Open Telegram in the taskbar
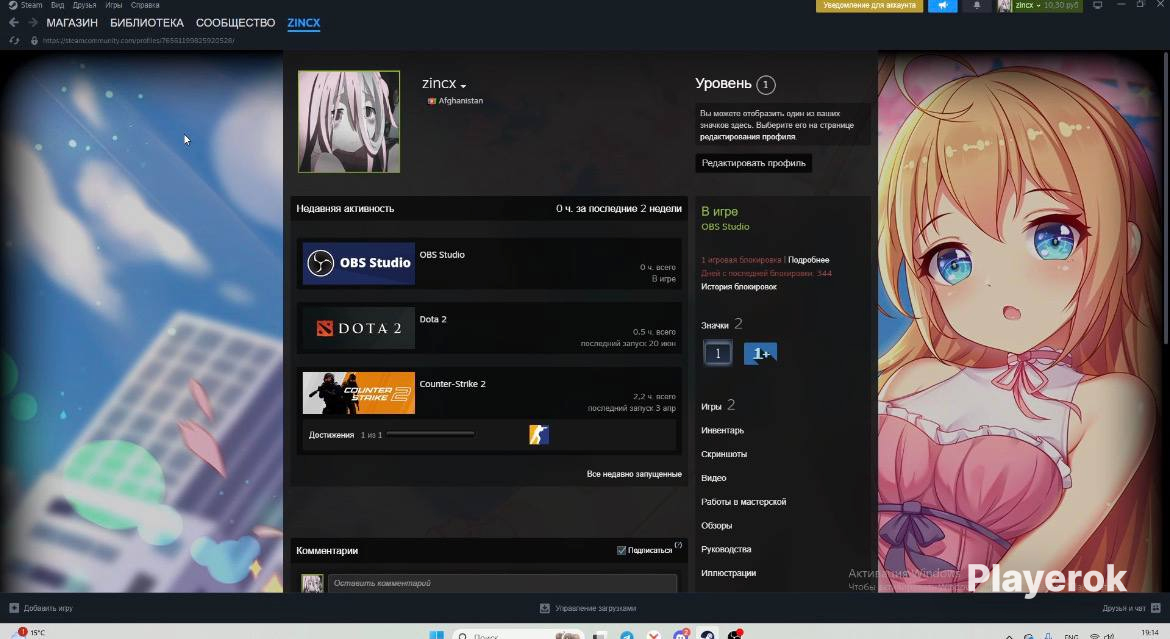The height and width of the screenshot is (639, 1170). point(627,635)
